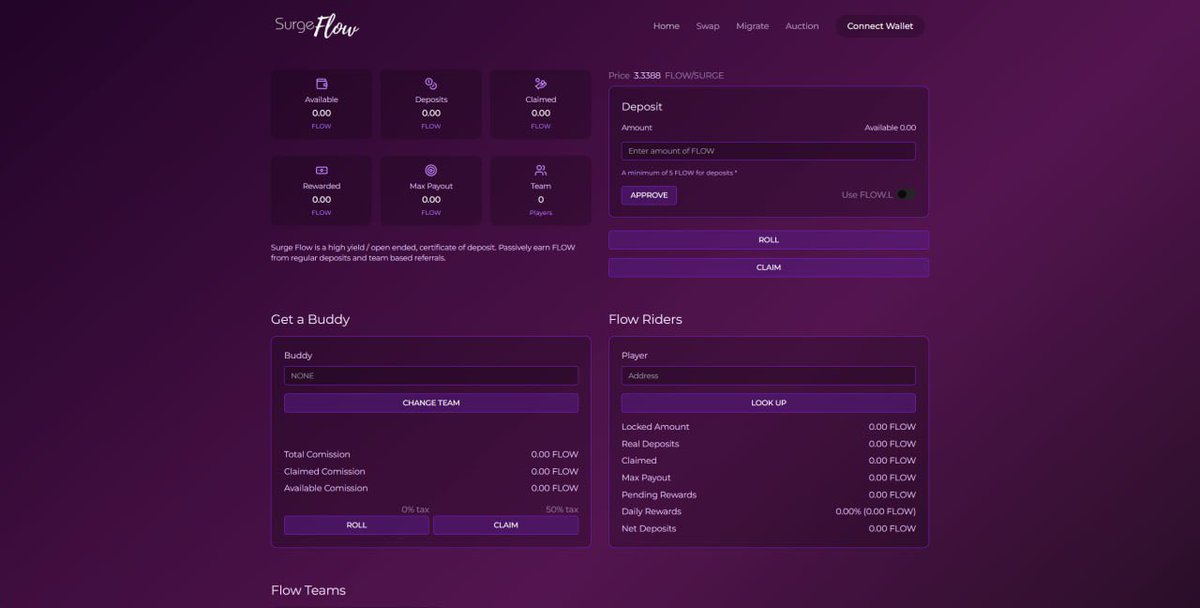Toggle the Use FLOW.L switch
The height and width of the screenshot is (608, 1200).
[906, 195]
